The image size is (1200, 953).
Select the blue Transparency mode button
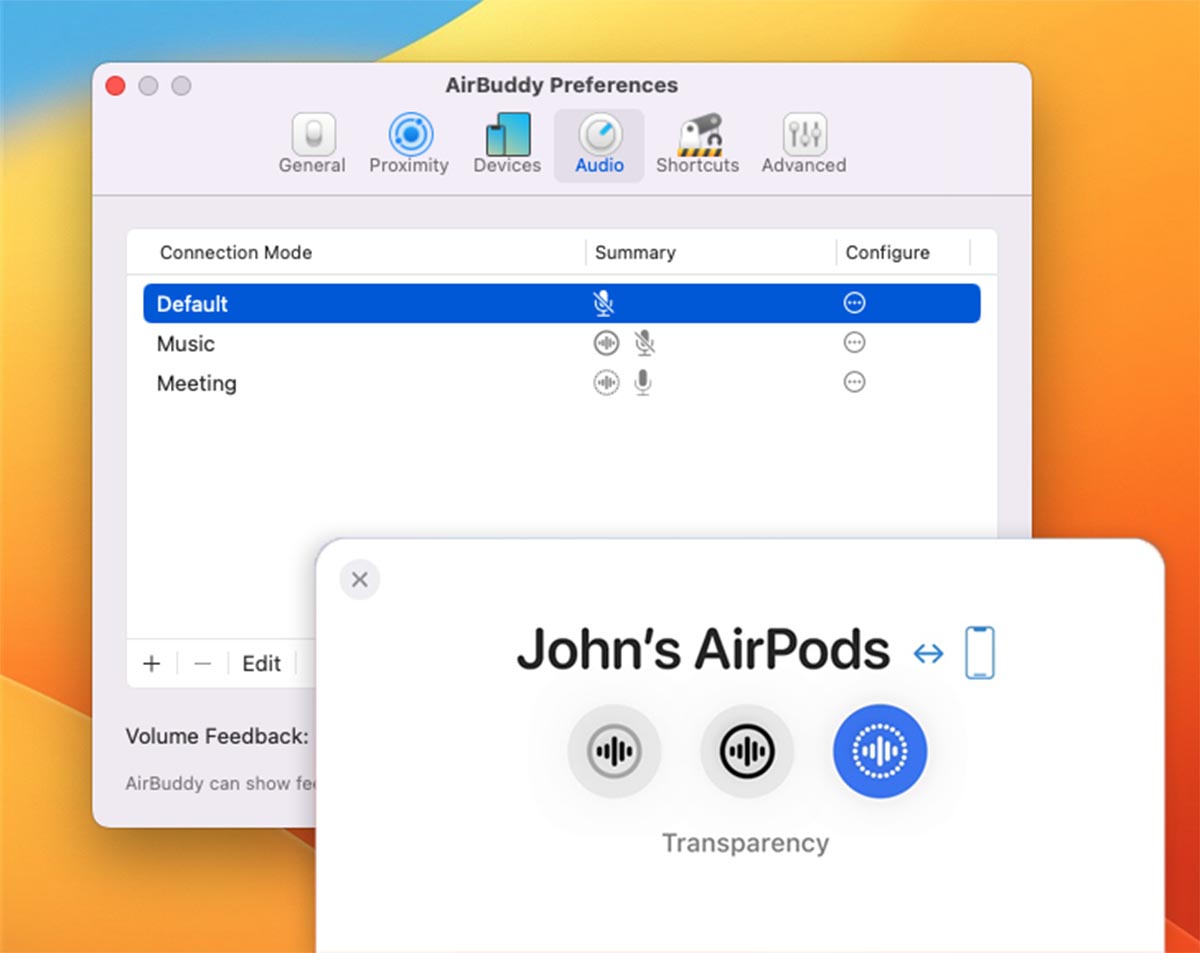880,751
